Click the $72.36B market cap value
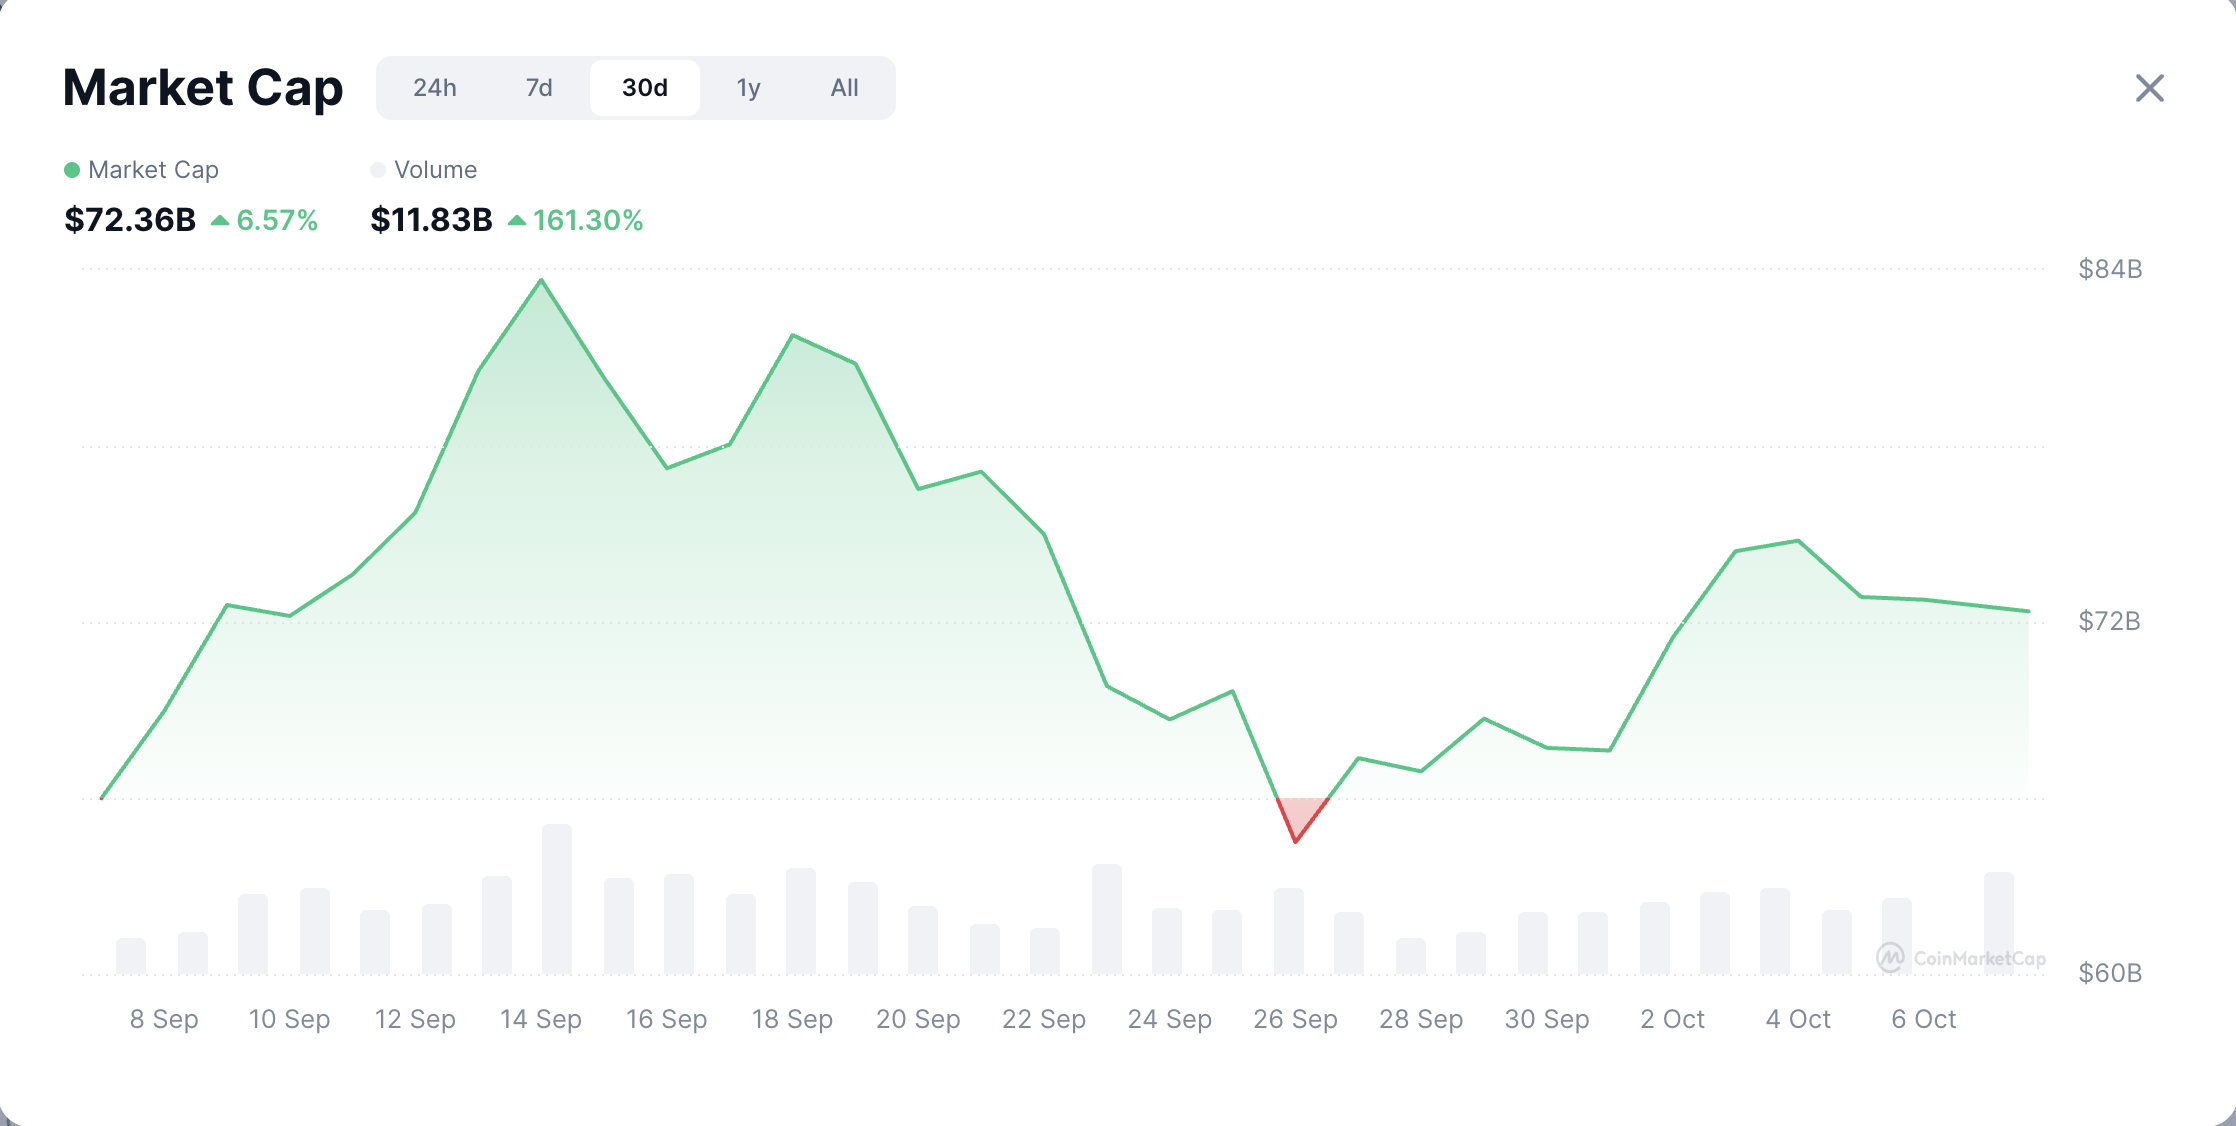Viewport: 2236px width, 1126px height. click(130, 220)
